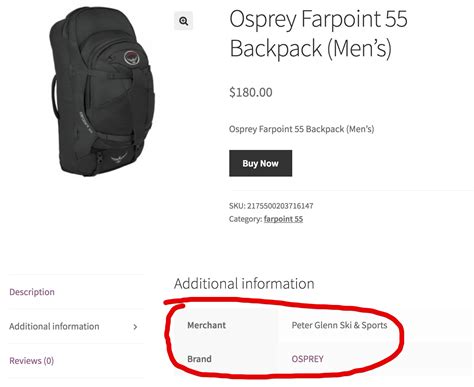Click the white Osprey bird logo on pack bottom

(119, 157)
